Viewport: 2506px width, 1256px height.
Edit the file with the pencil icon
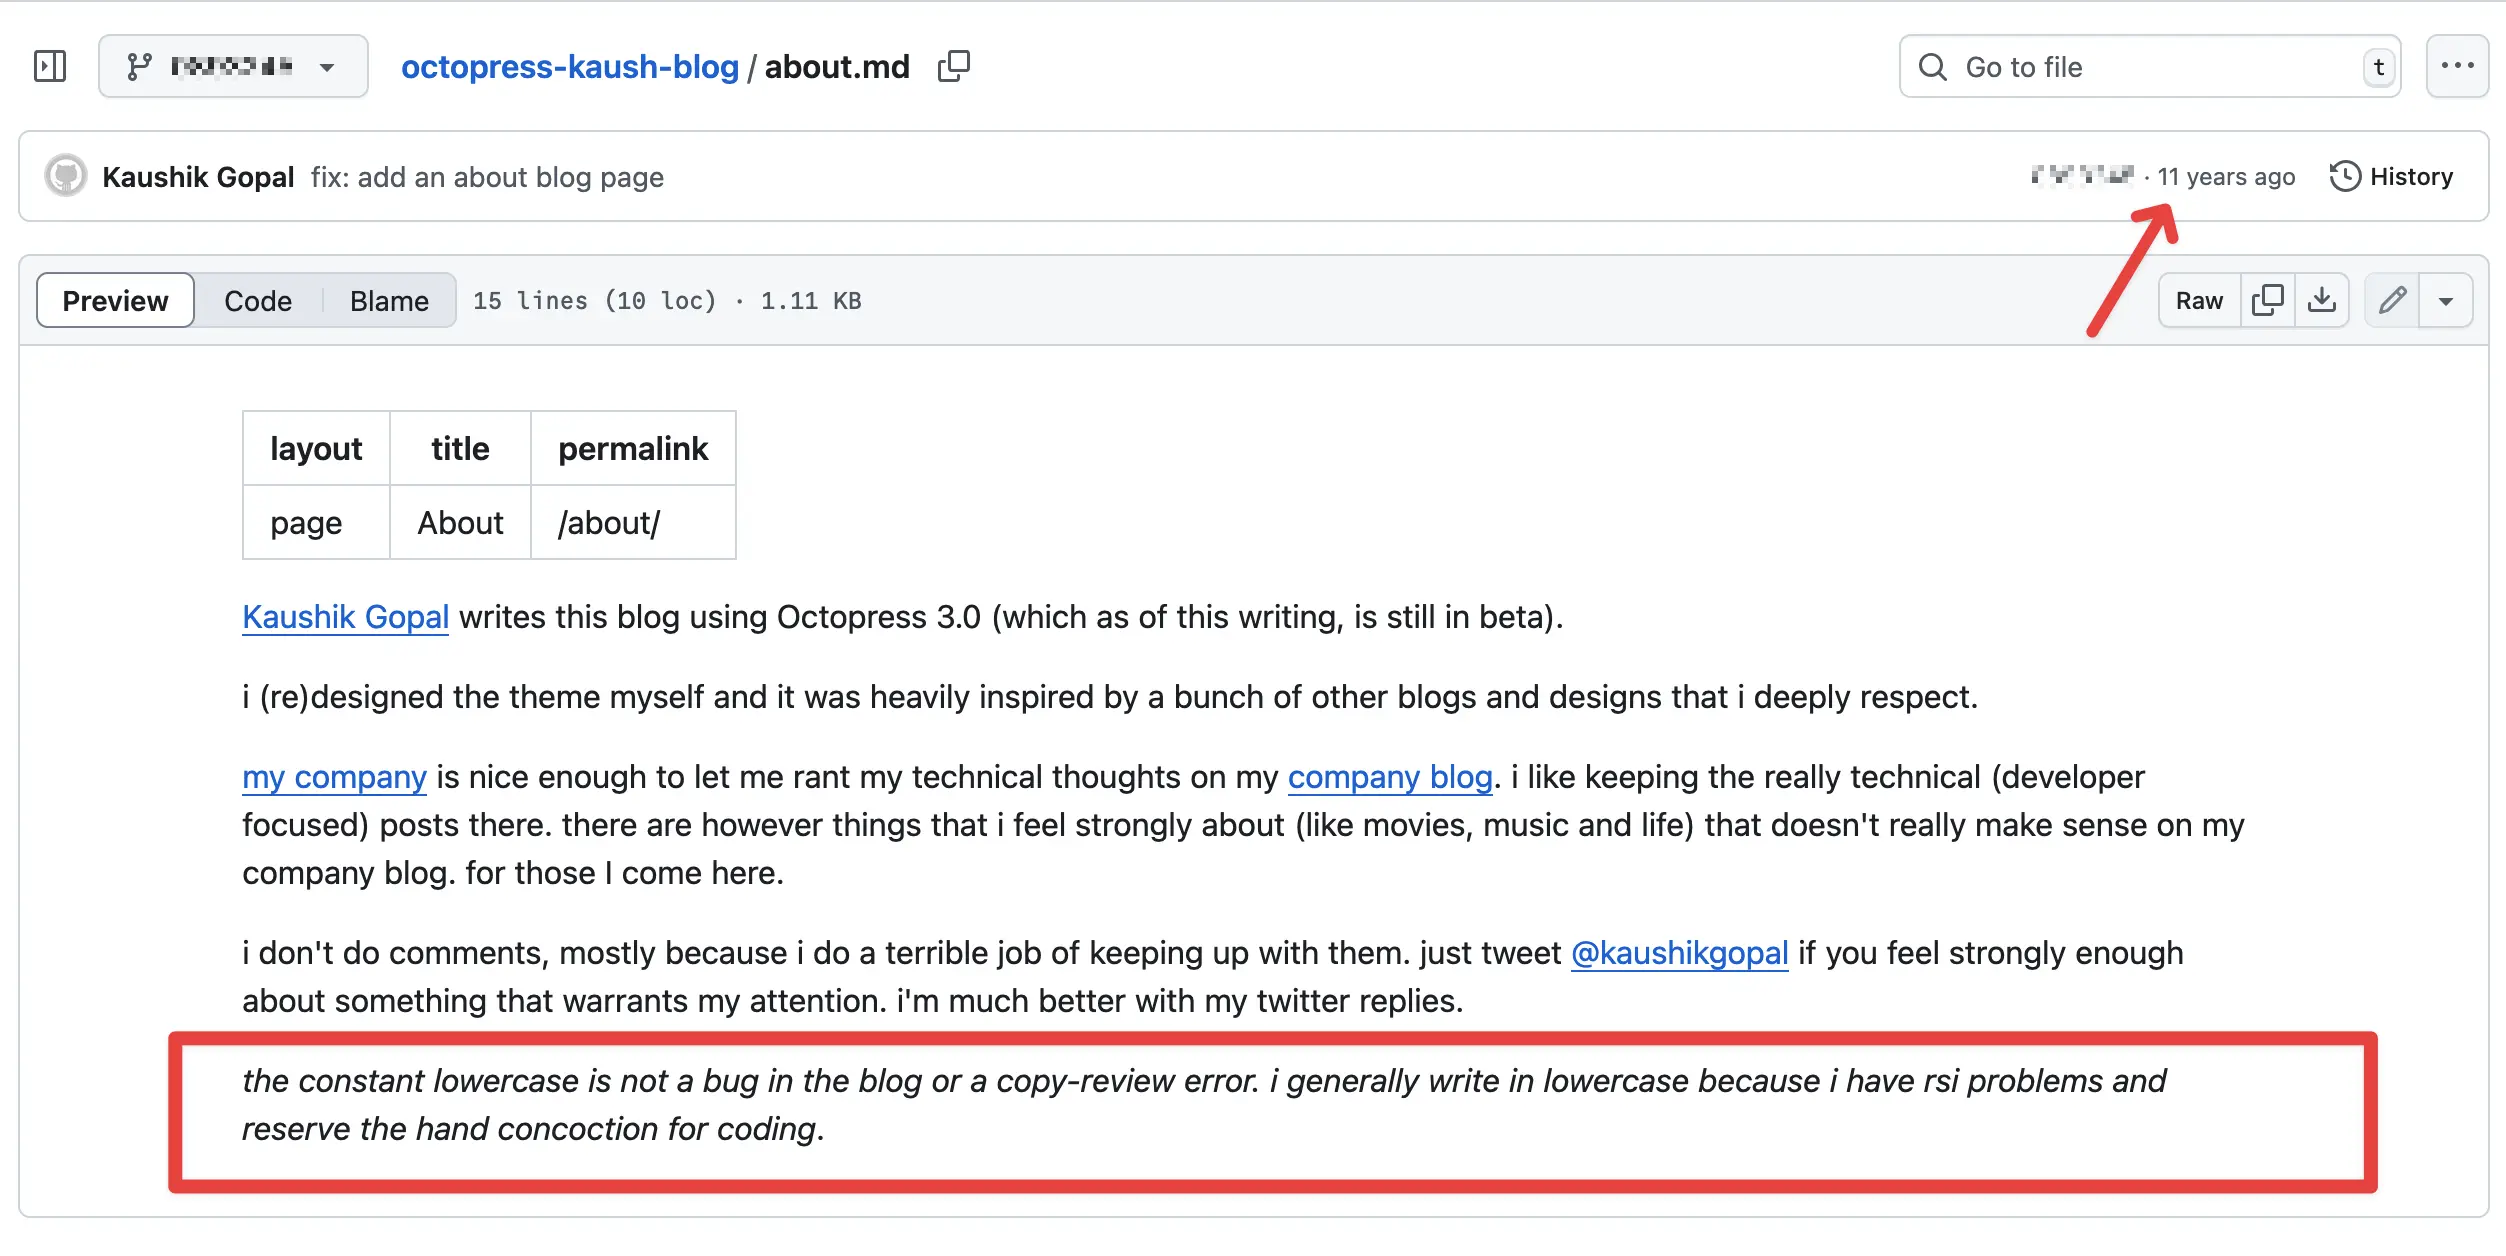click(2392, 299)
